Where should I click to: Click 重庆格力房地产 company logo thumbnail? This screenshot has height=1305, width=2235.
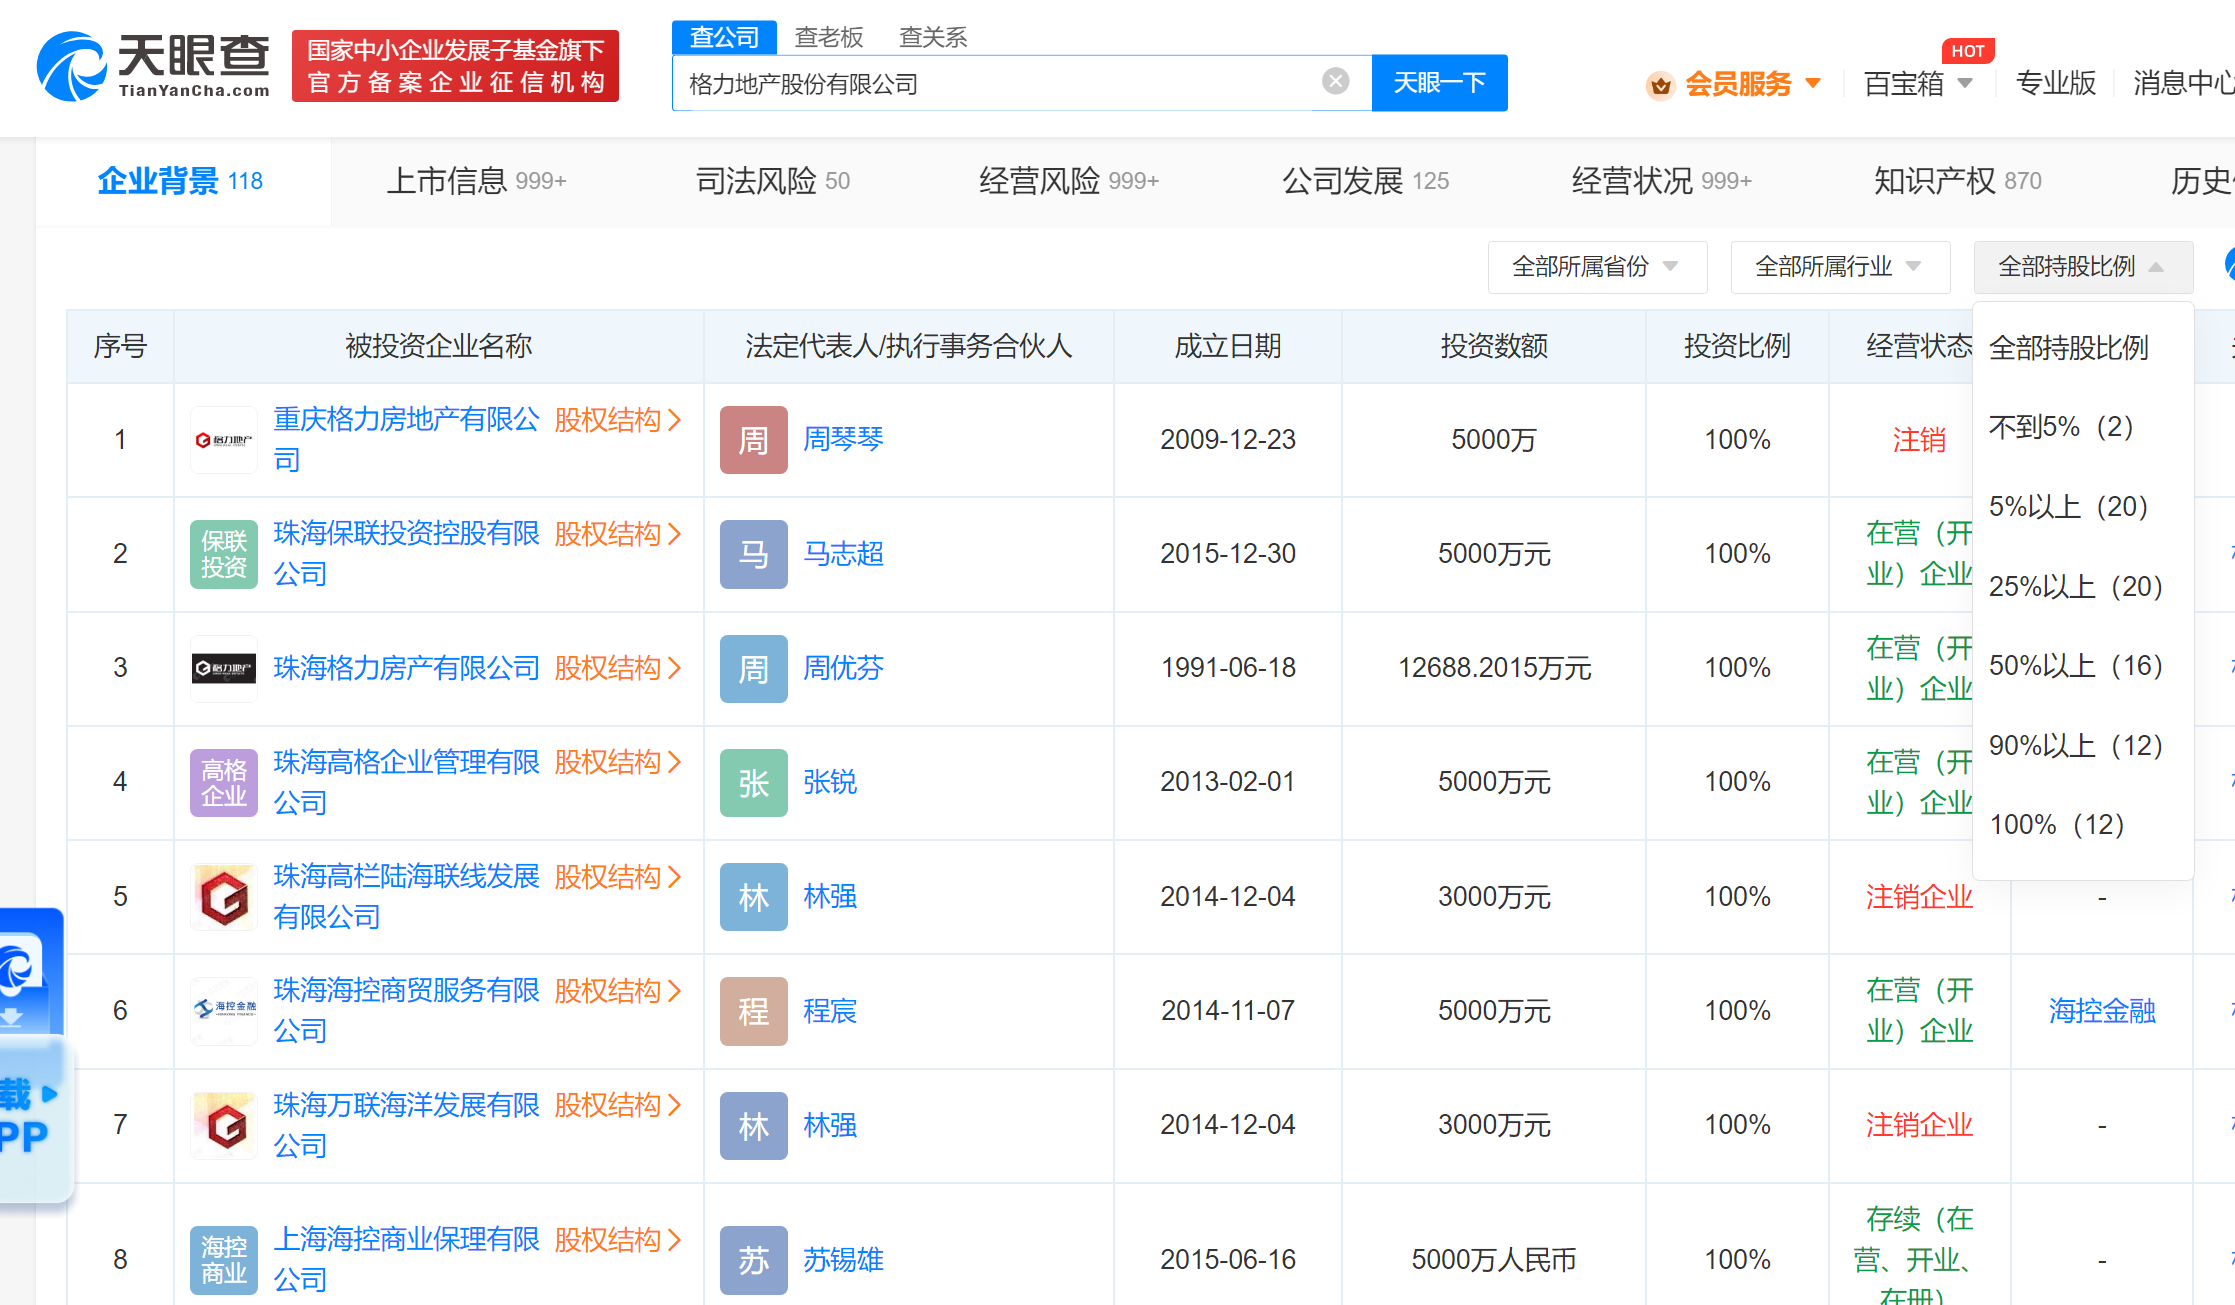click(223, 440)
